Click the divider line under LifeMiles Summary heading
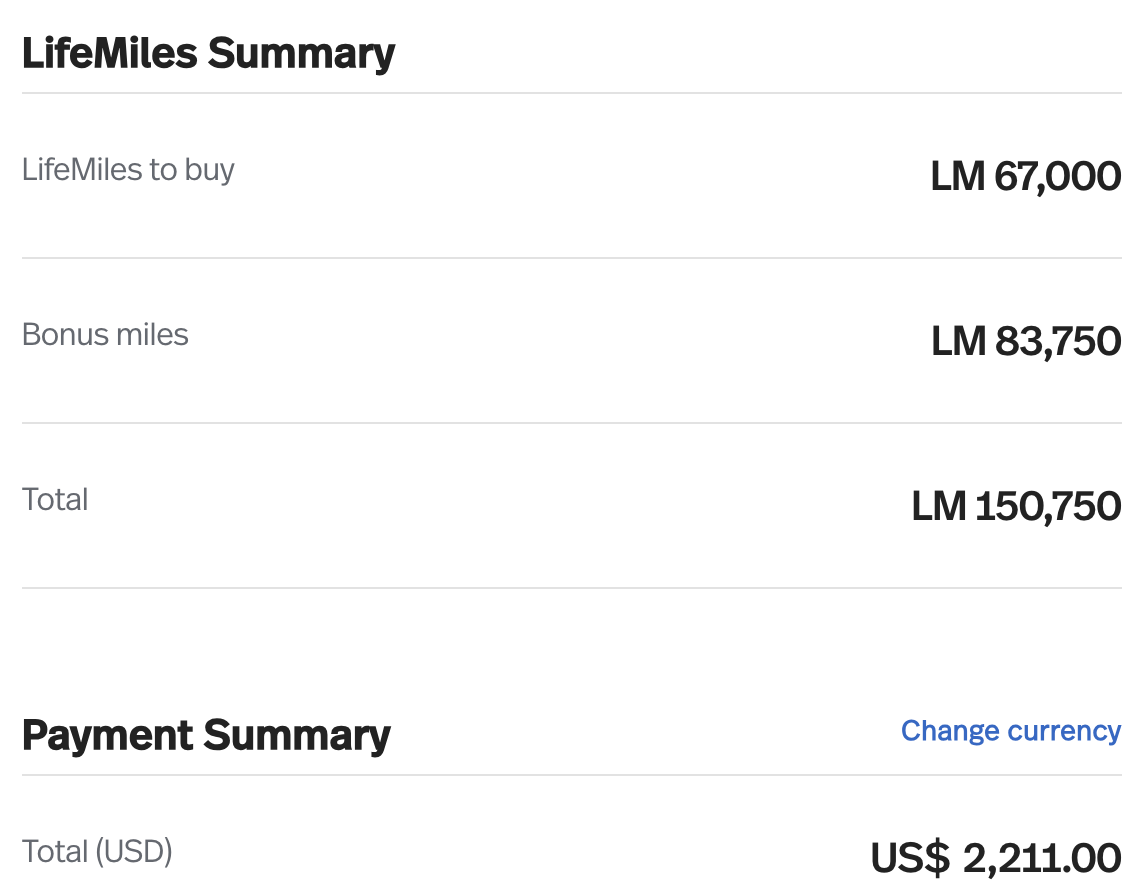The height and width of the screenshot is (896, 1140). coord(571,93)
